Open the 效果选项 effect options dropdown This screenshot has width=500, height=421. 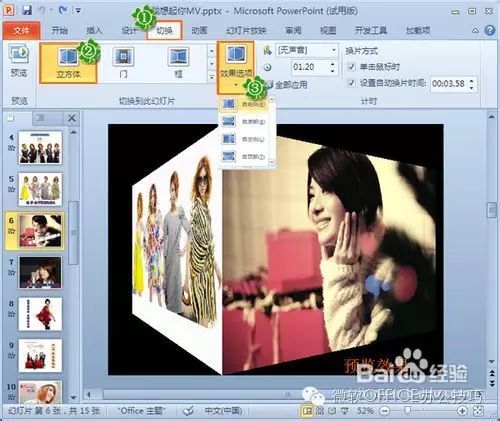[236, 68]
